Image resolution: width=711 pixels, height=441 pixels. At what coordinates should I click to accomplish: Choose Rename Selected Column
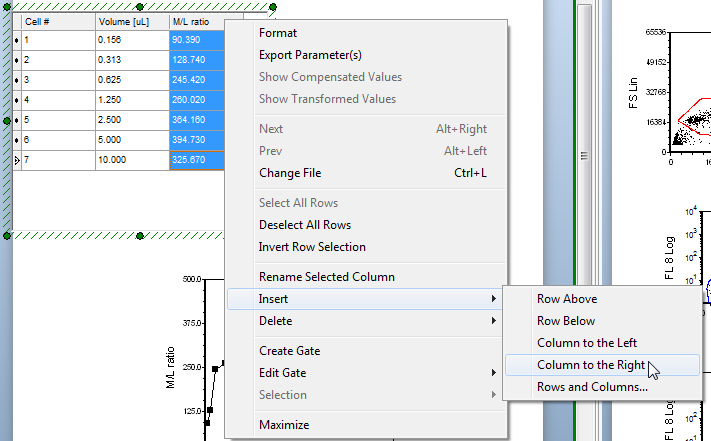coord(326,277)
